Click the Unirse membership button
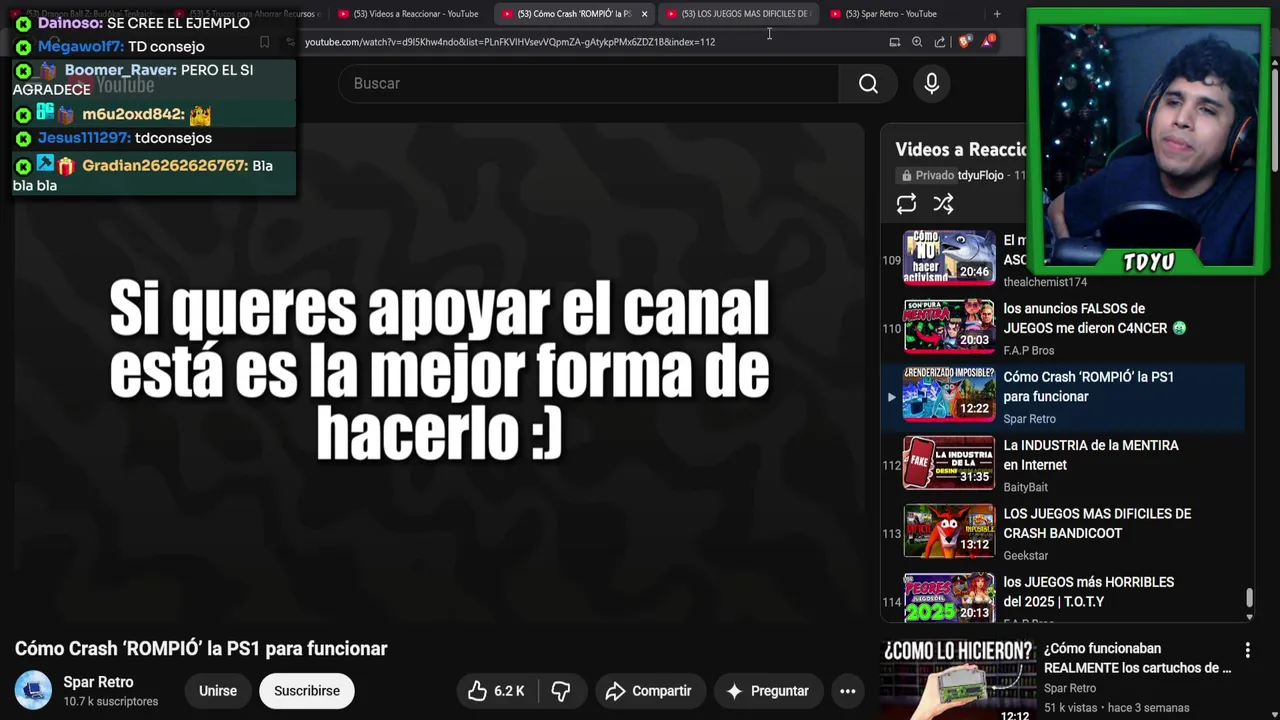 [x=218, y=691]
